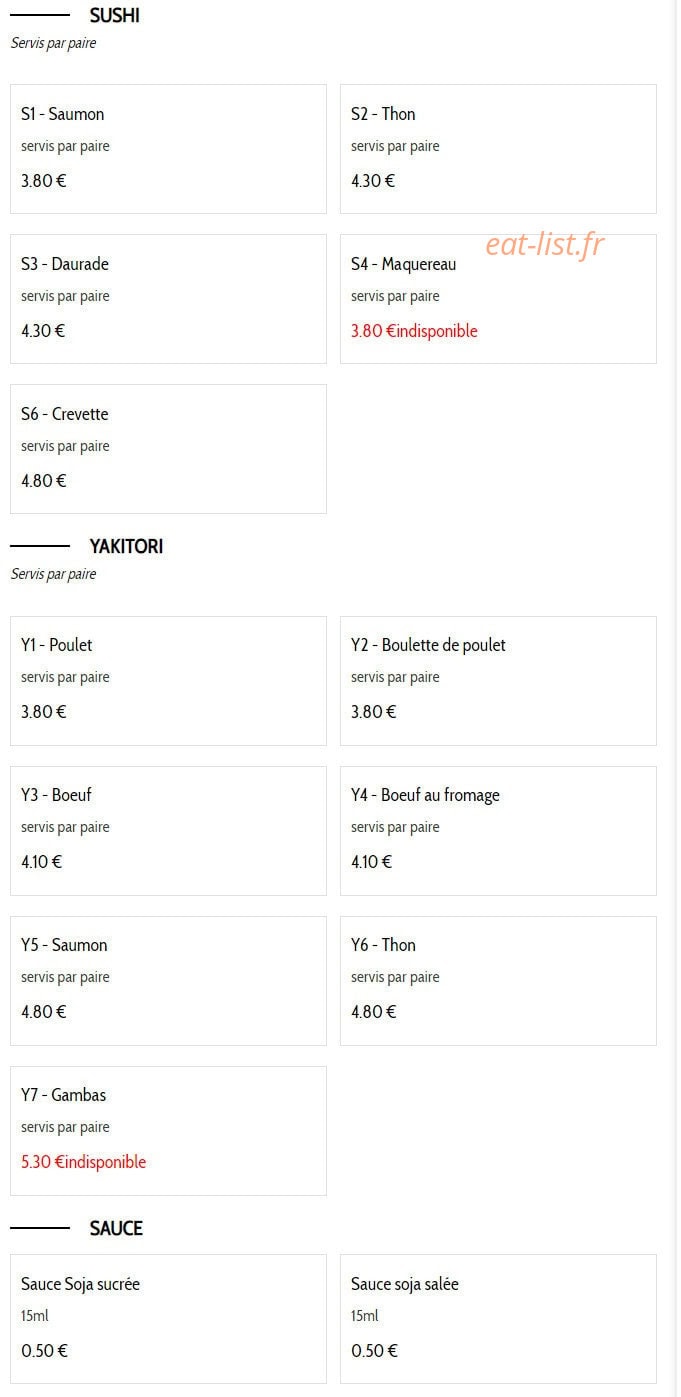
Task: Select the S6 - Crevette sushi card
Action: coord(168,449)
